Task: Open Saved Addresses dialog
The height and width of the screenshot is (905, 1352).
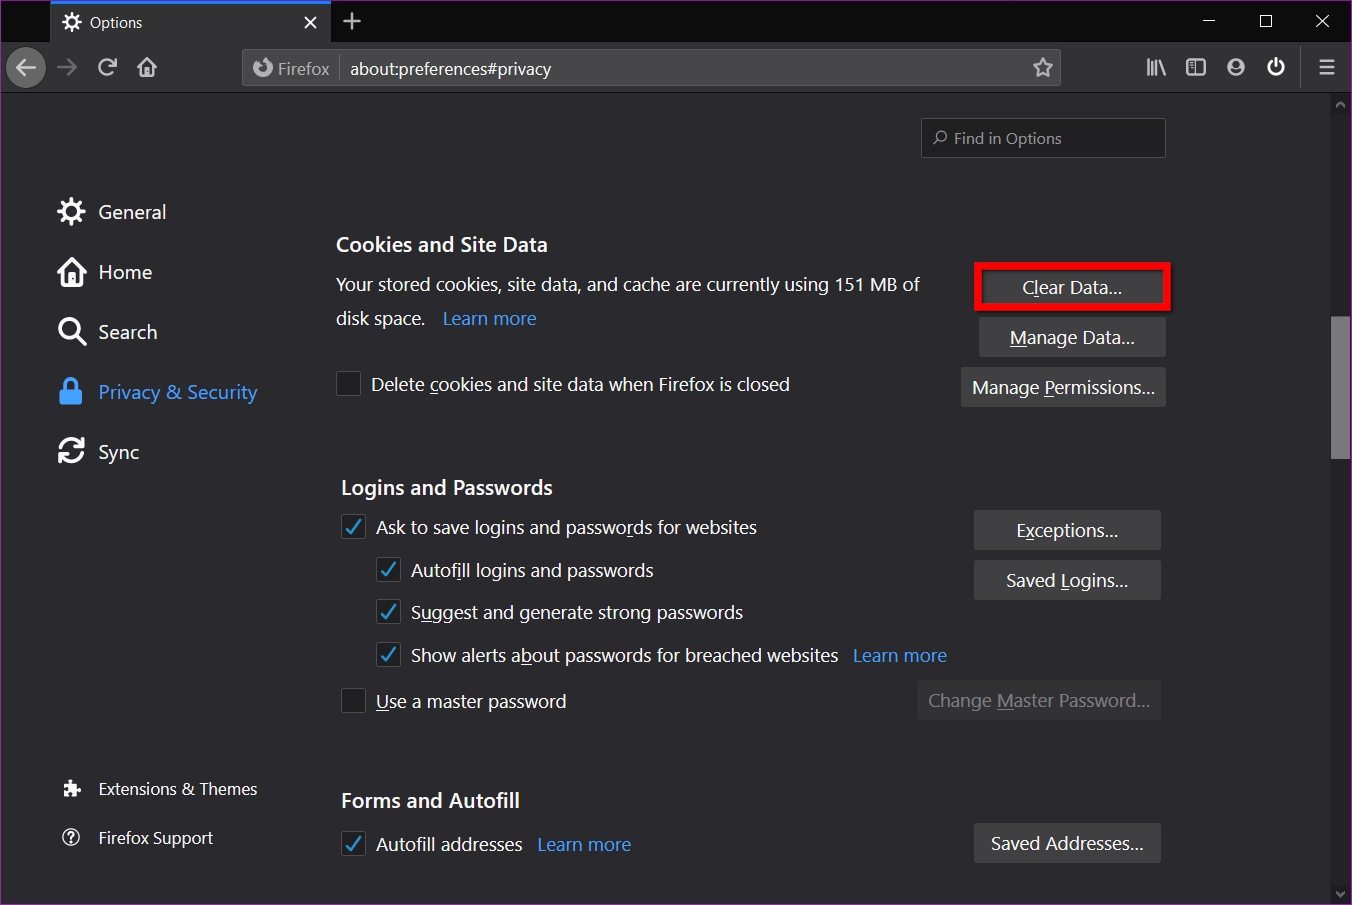Action: click(1067, 843)
